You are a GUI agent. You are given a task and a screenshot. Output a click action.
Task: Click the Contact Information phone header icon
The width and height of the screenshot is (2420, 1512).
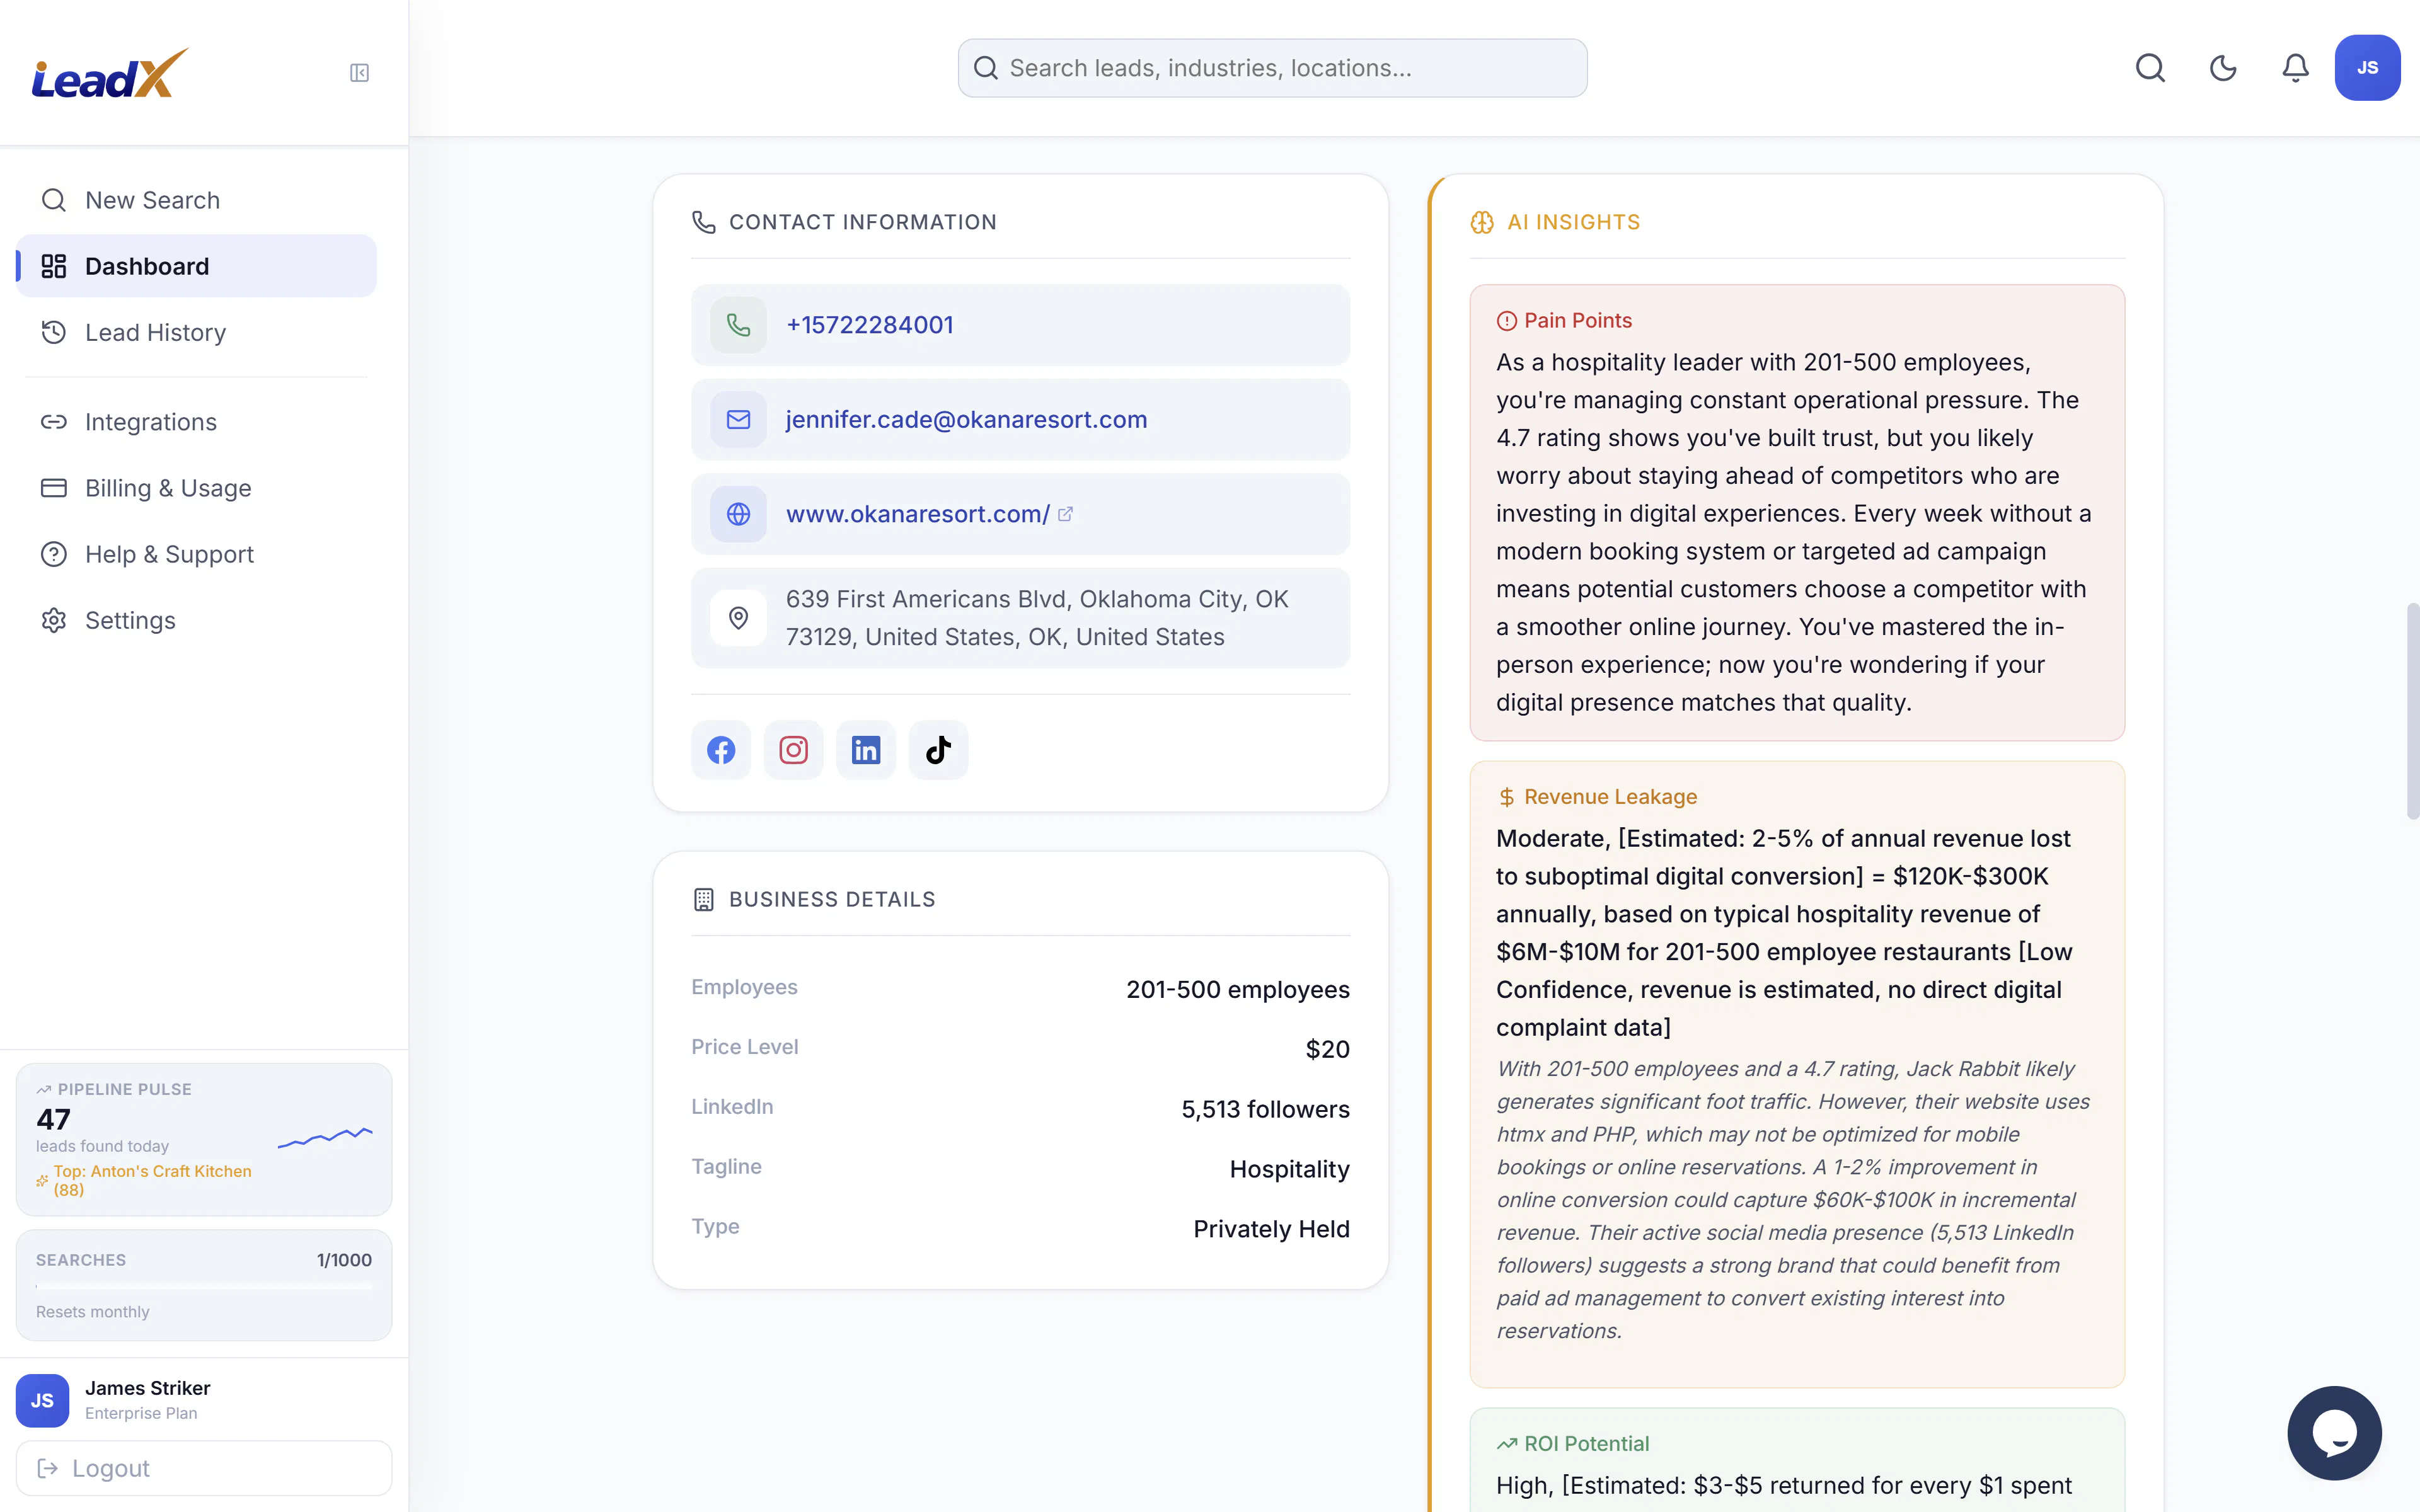coord(704,222)
